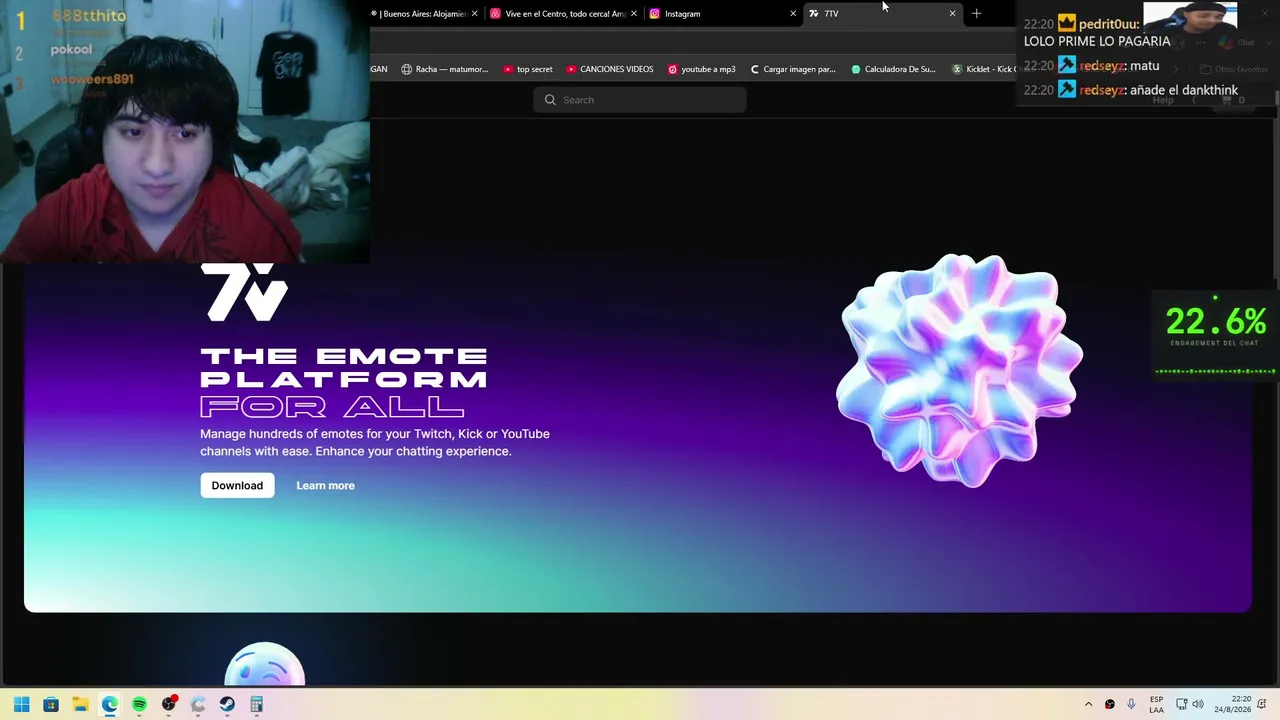The height and width of the screenshot is (720, 1280).
Task: Open the CANCIONES VIDEOS bookmark
Action: pos(609,69)
